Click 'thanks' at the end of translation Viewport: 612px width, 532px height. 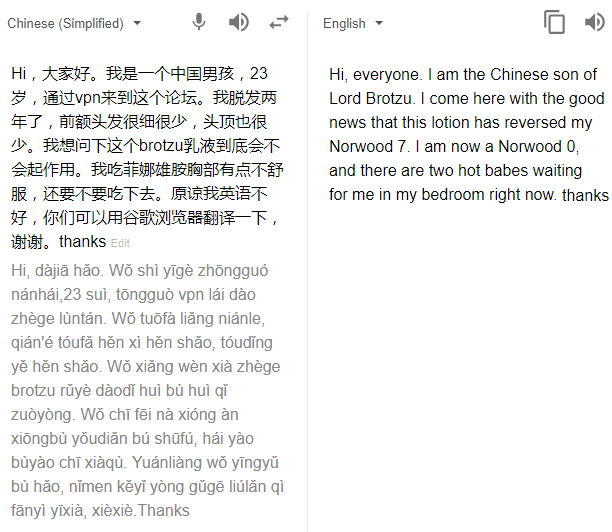pos(585,195)
